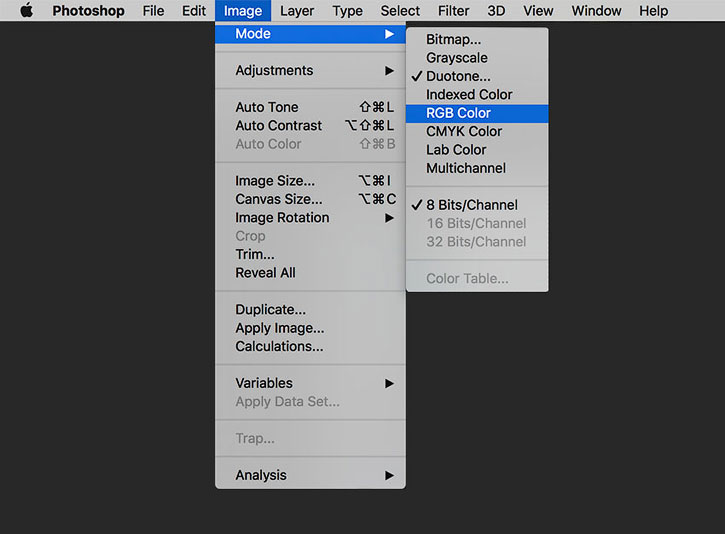Expand the Image Rotation submenu
The image size is (725, 534).
pos(310,218)
